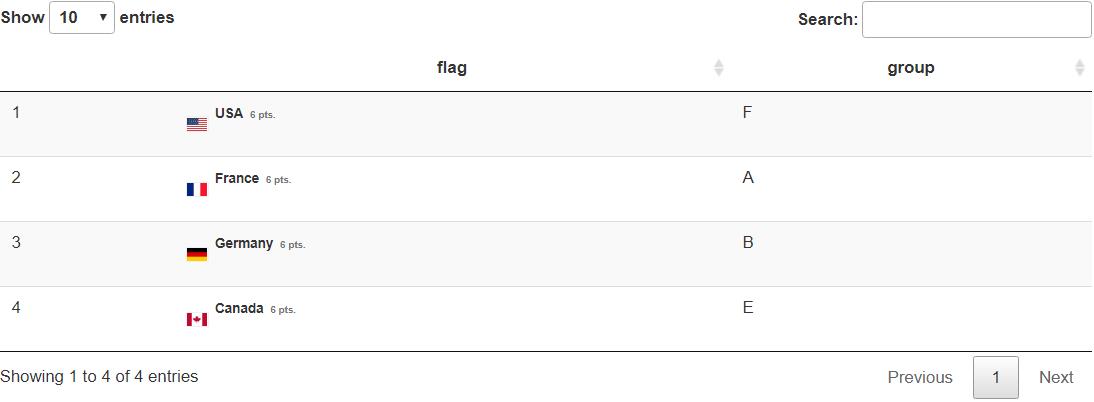
Task: Go to the Previous page
Action: coord(920,378)
